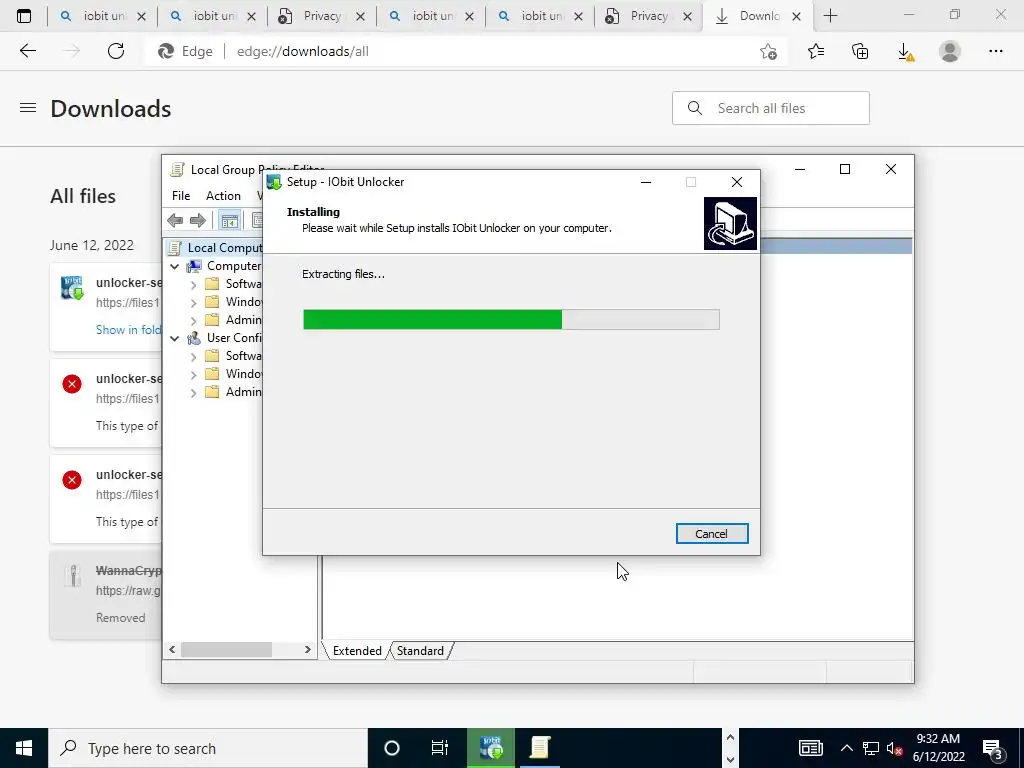
Task: Switch to the Standard tab
Action: coord(420,650)
